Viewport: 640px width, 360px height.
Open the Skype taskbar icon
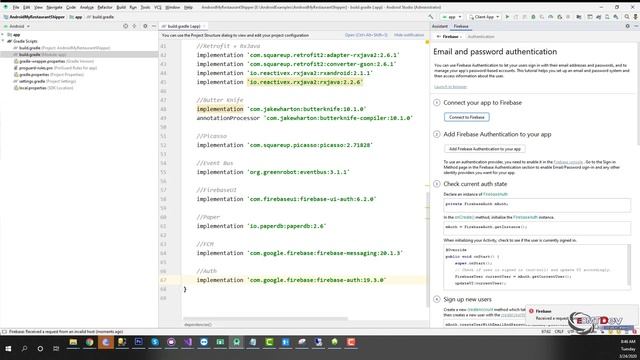(x=155, y=342)
